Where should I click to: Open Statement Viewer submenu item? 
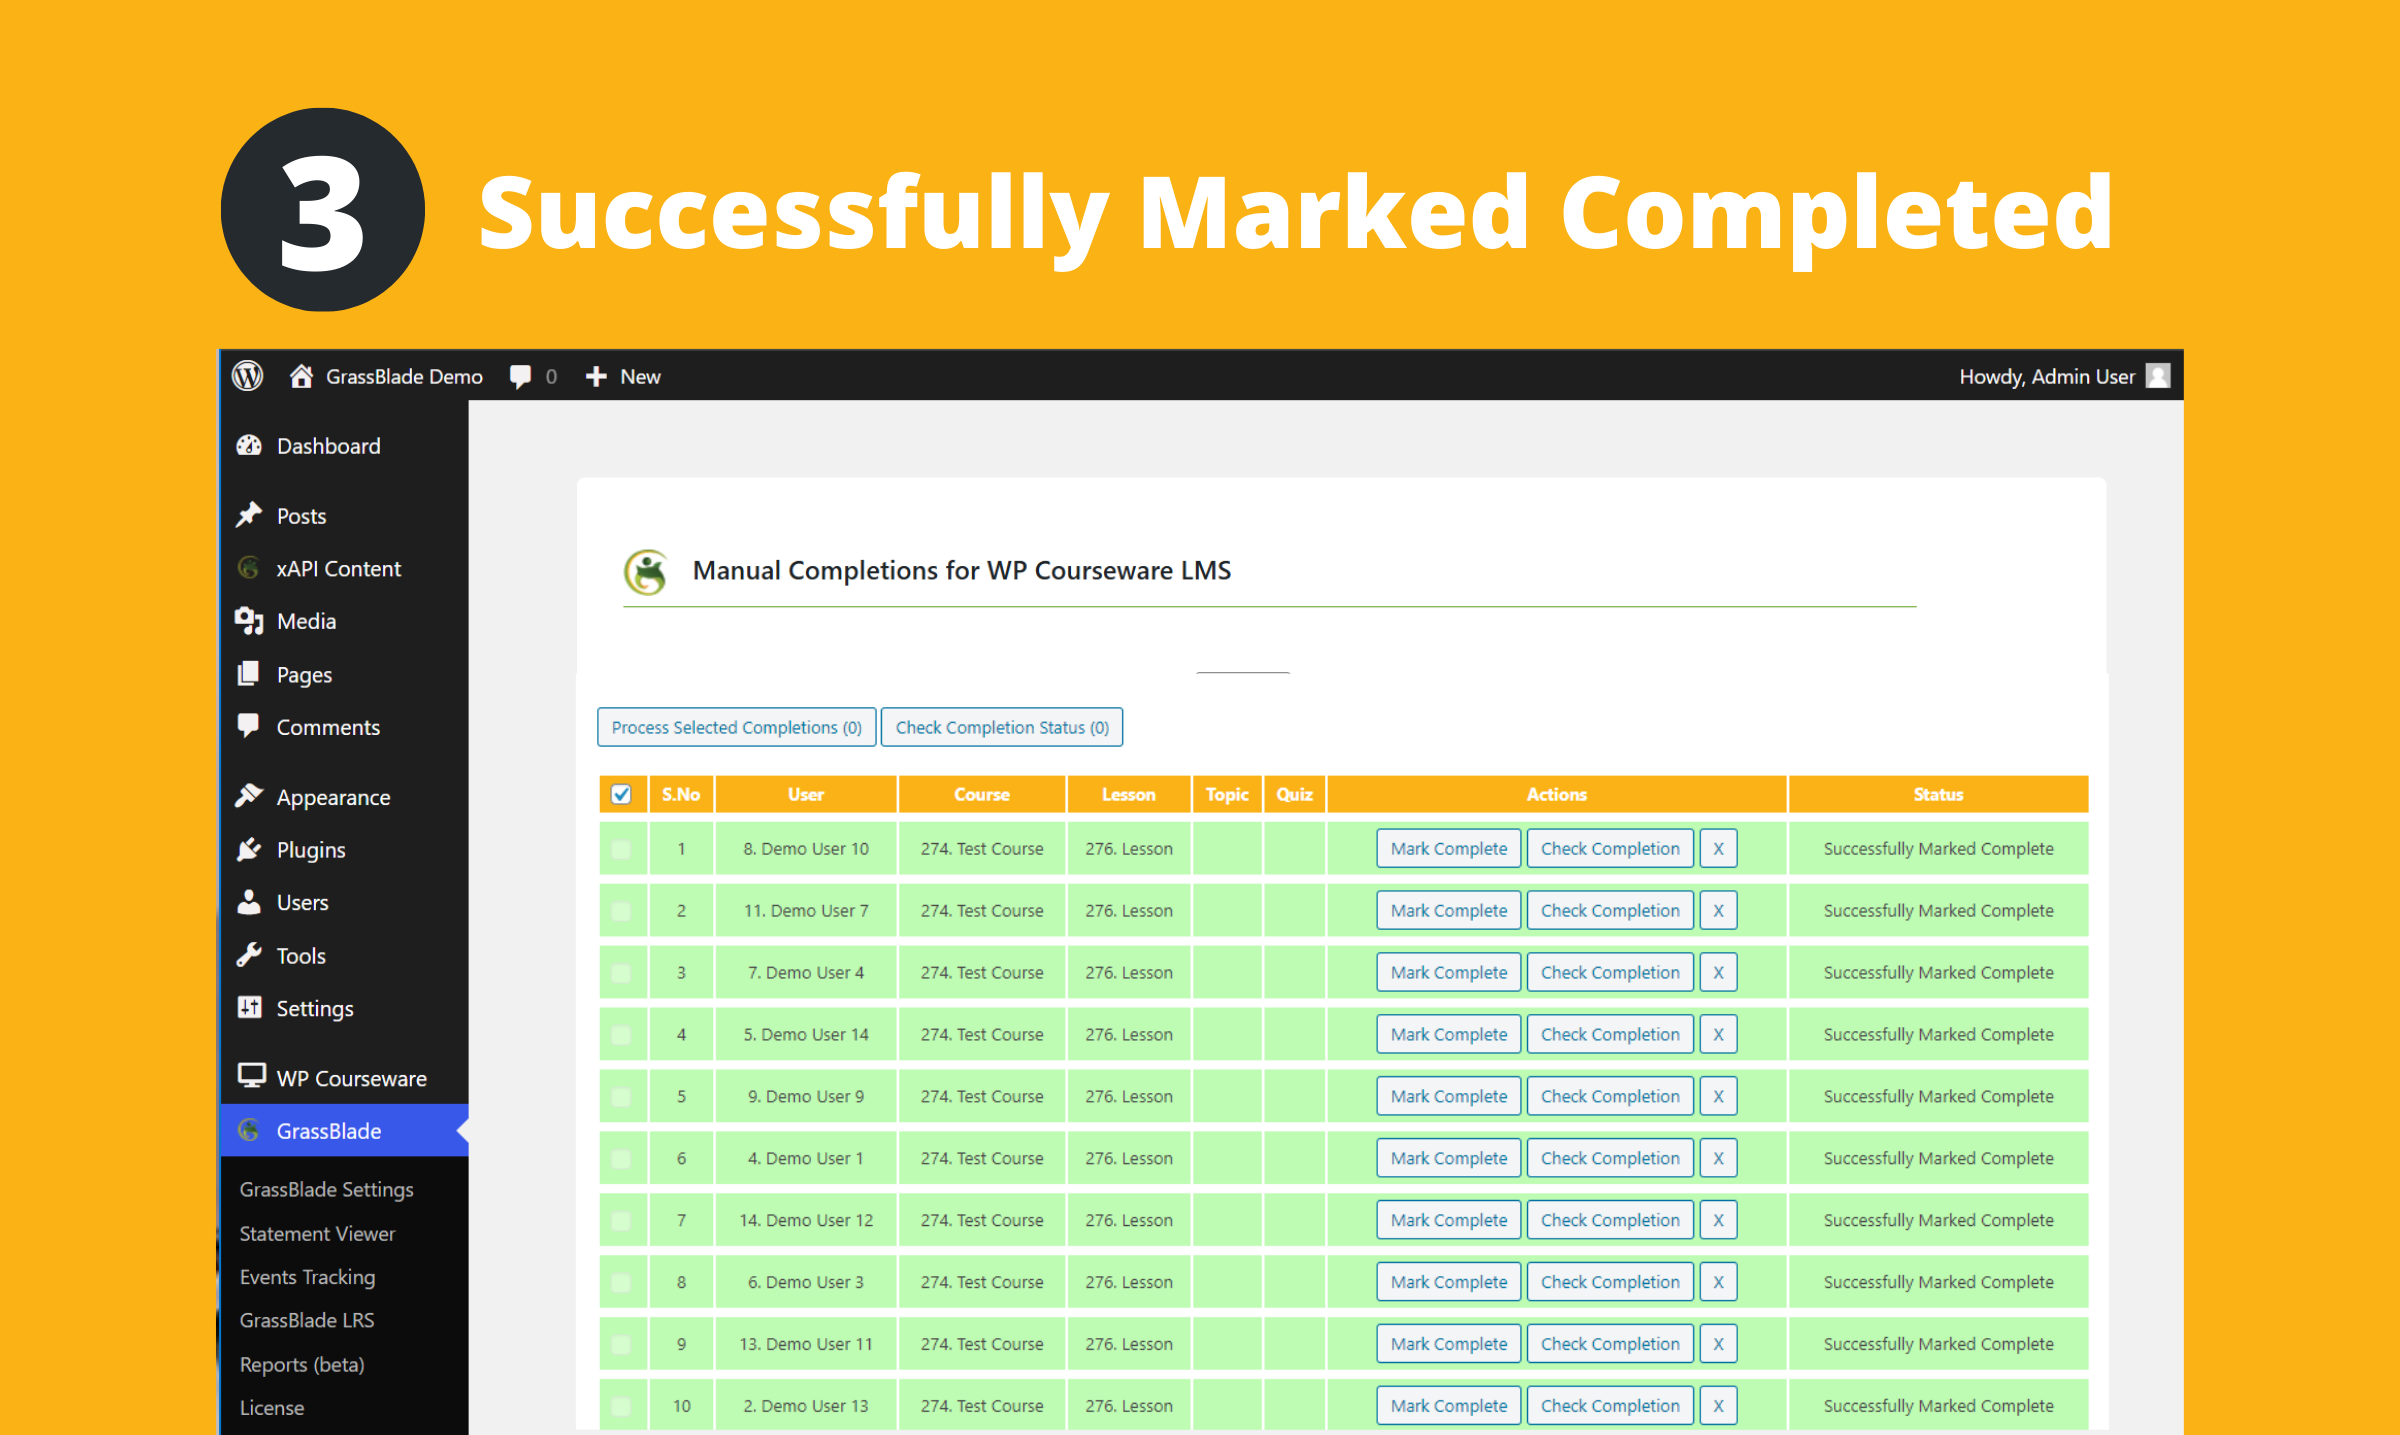tap(317, 1233)
